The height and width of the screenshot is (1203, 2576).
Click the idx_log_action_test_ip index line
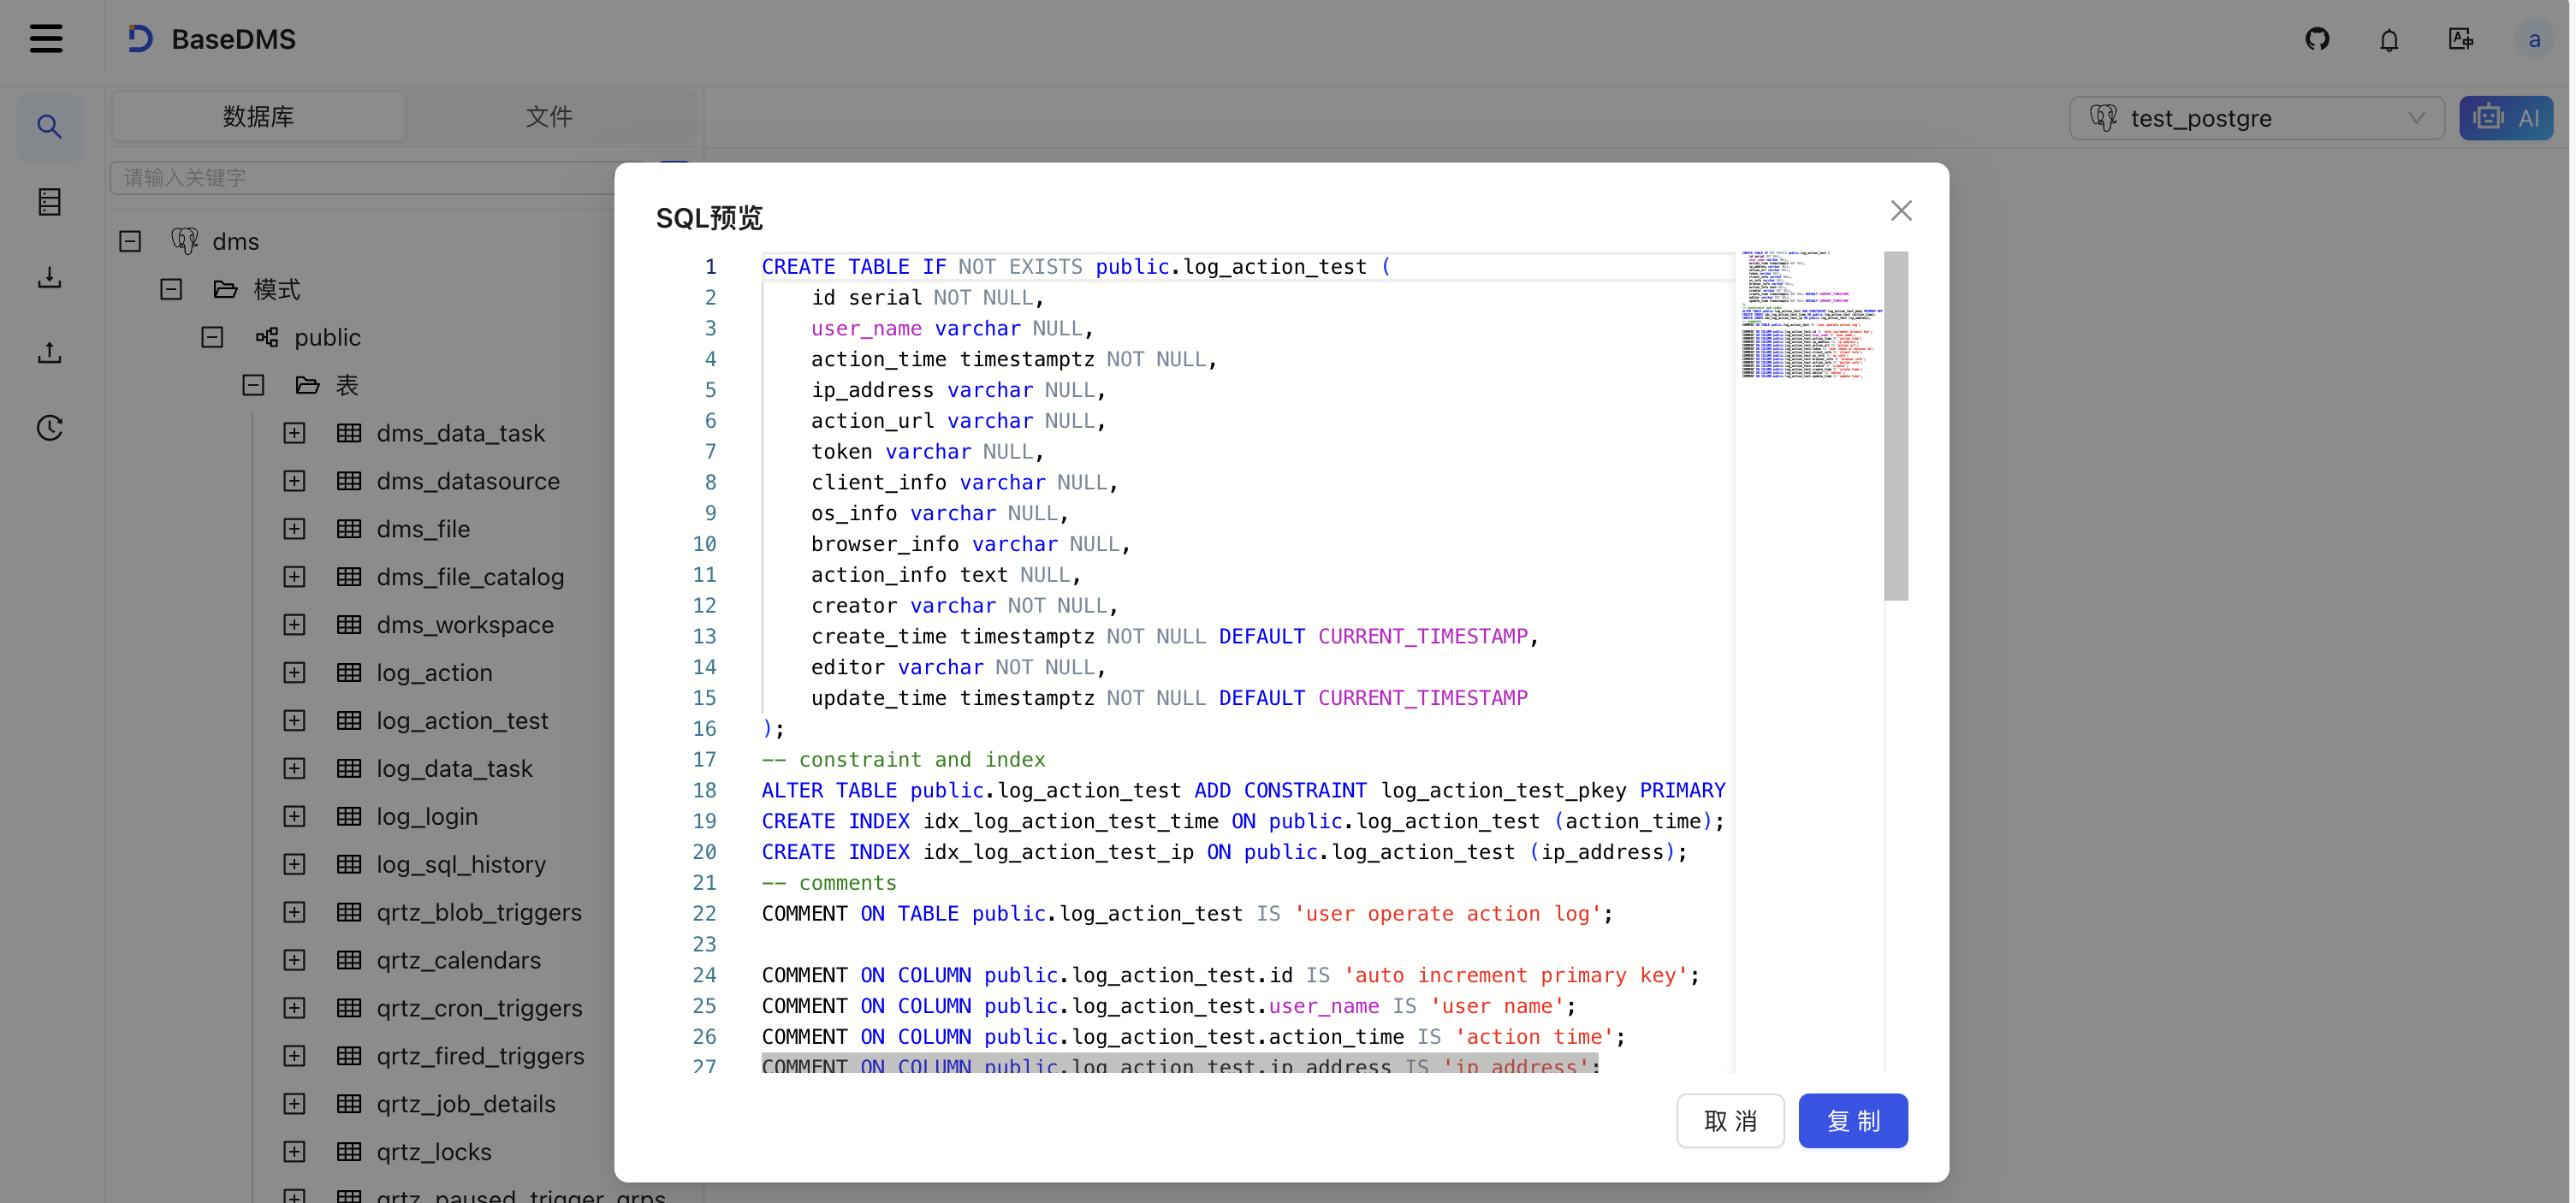pyautogui.click(x=1225, y=852)
